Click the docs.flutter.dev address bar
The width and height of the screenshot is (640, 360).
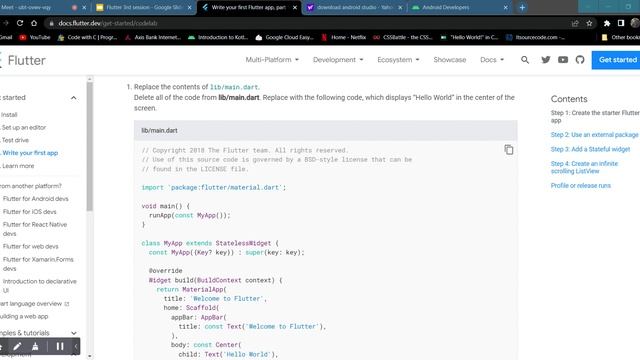click(306, 23)
